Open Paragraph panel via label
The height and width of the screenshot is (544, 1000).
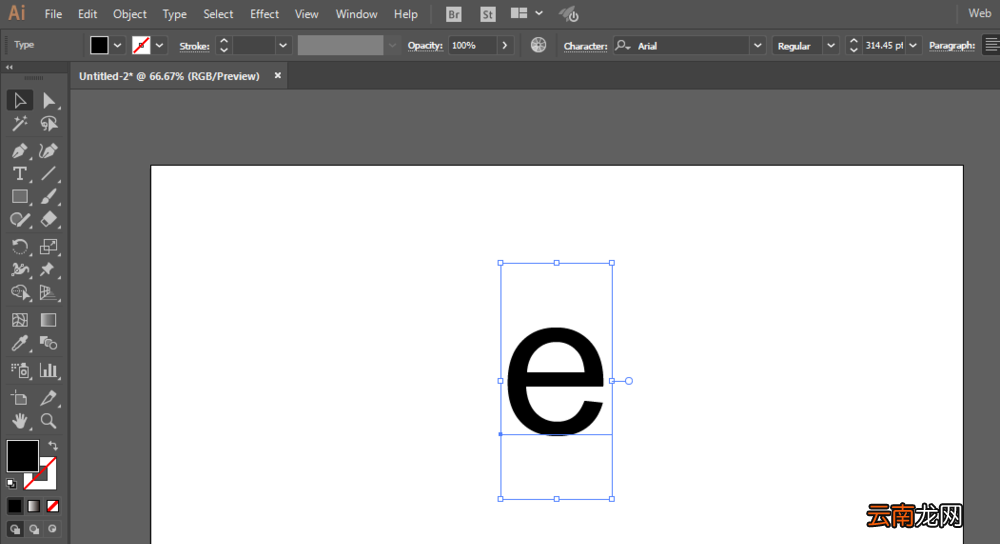(x=952, y=45)
